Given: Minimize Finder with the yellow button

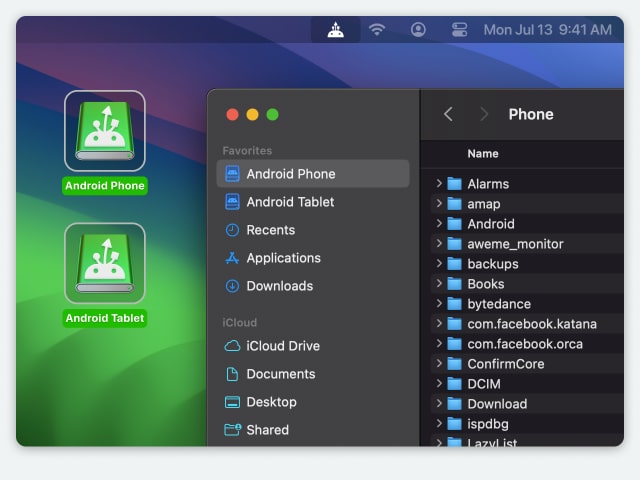Looking at the screenshot, I should pos(252,115).
